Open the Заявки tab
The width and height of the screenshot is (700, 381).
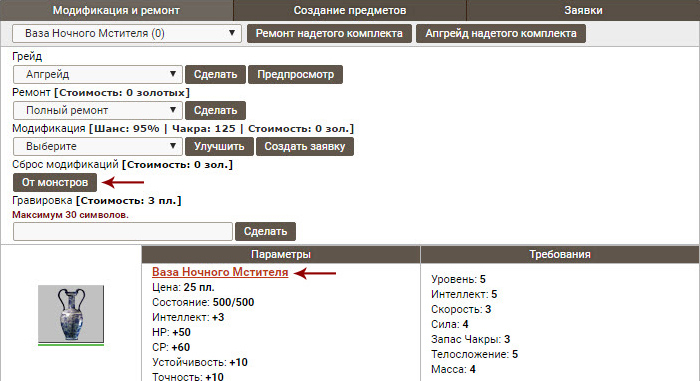pyautogui.click(x=583, y=10)
